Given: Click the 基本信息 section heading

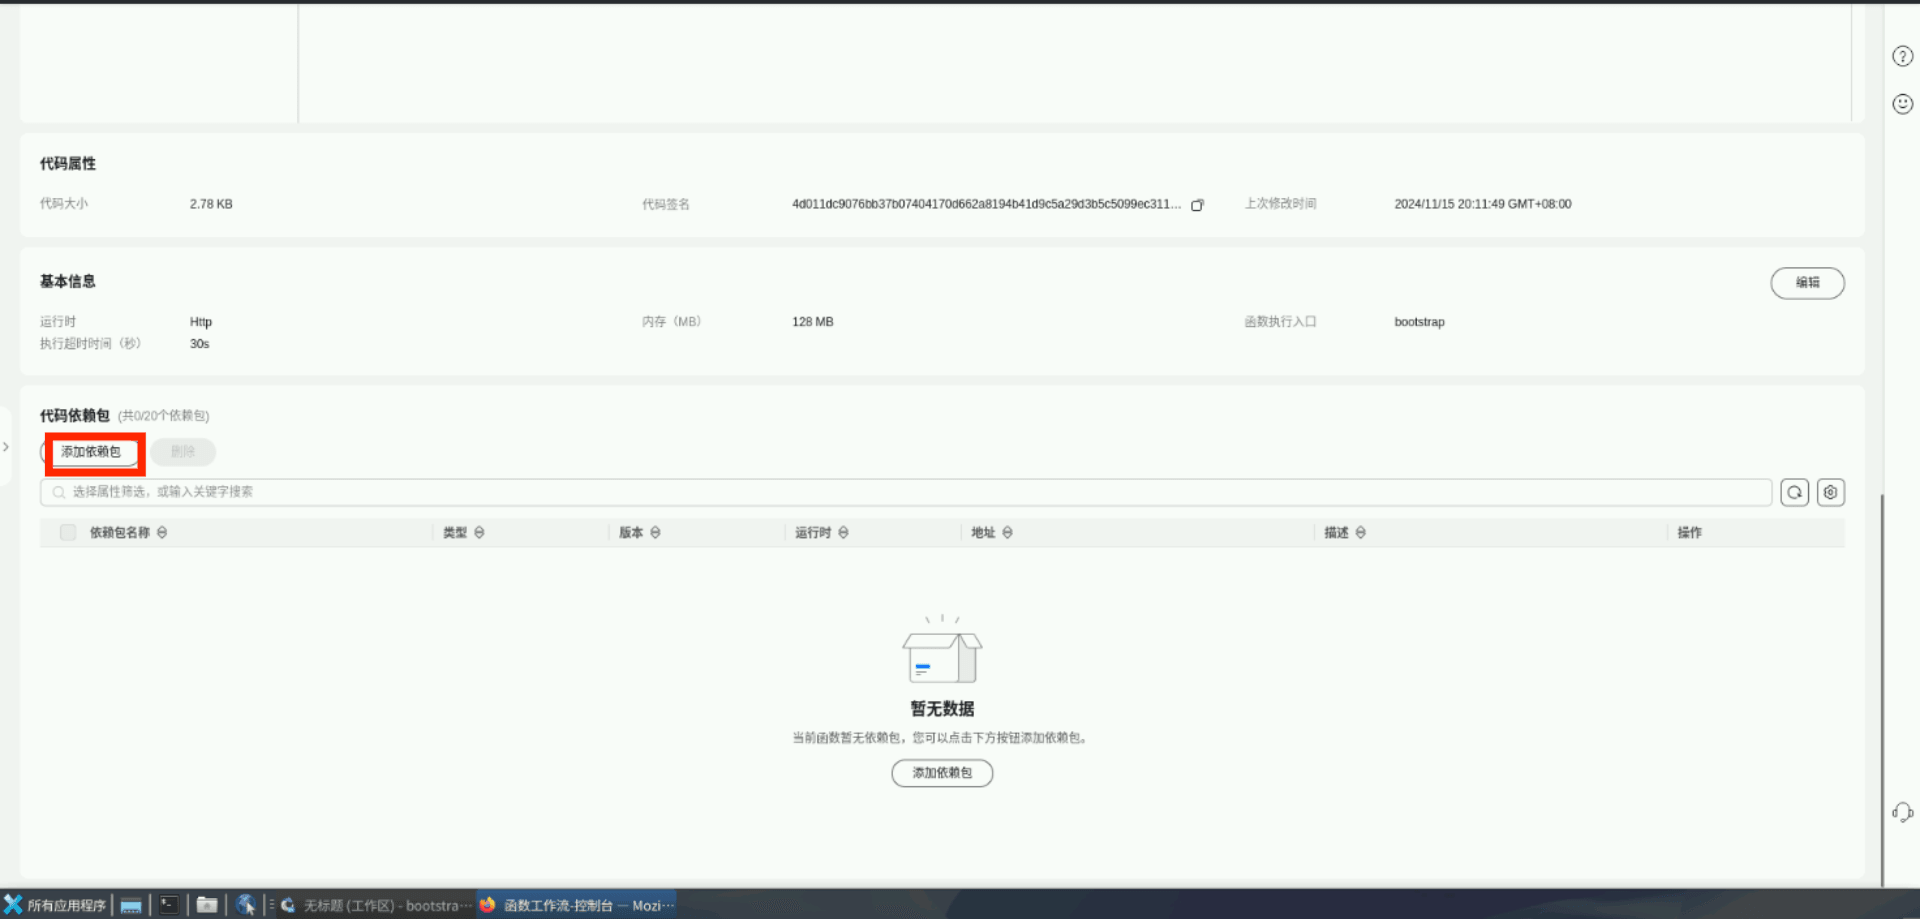Looking at the screenshot, I should (x=68, y=282).
